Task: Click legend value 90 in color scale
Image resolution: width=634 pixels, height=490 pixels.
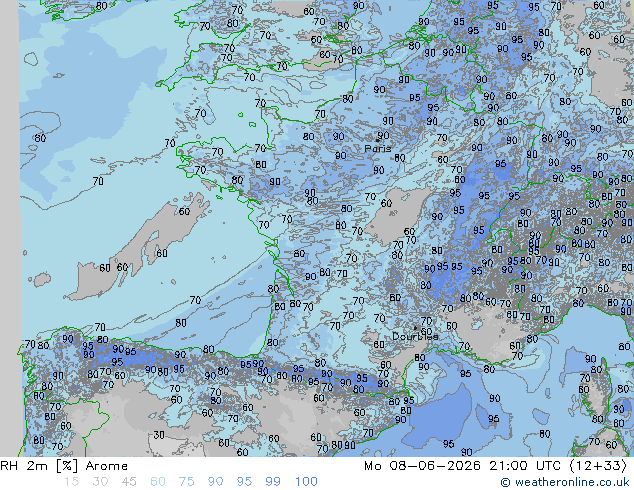Action: (216, 482)
